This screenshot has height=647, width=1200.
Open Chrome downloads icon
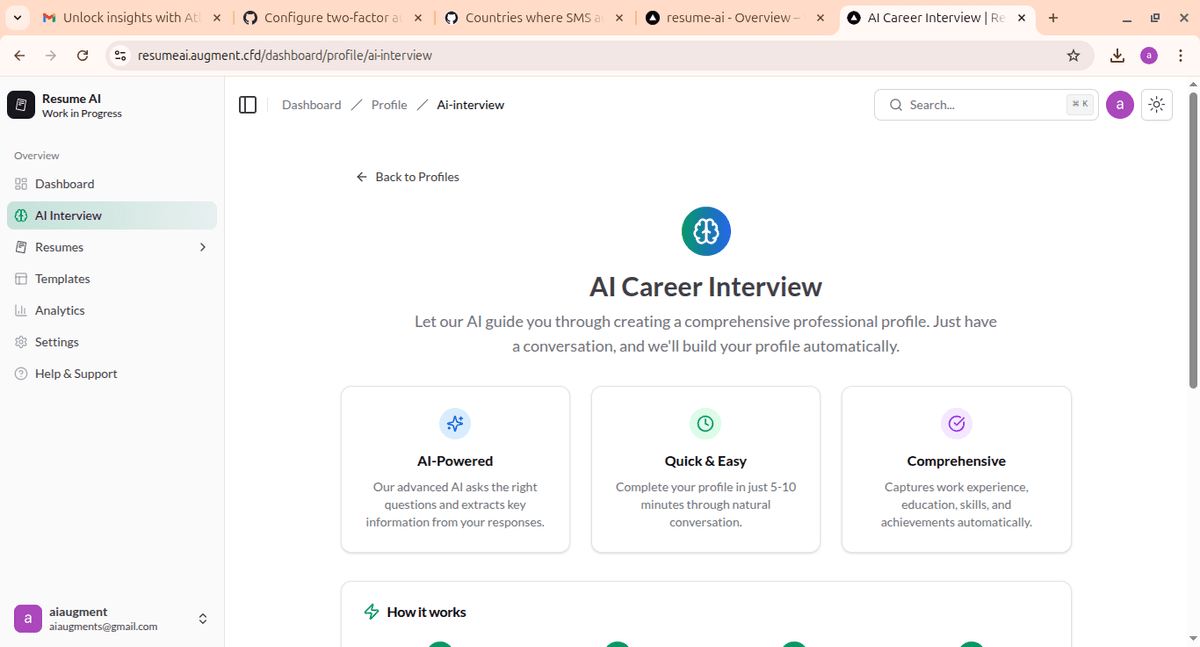point(1117,56)
